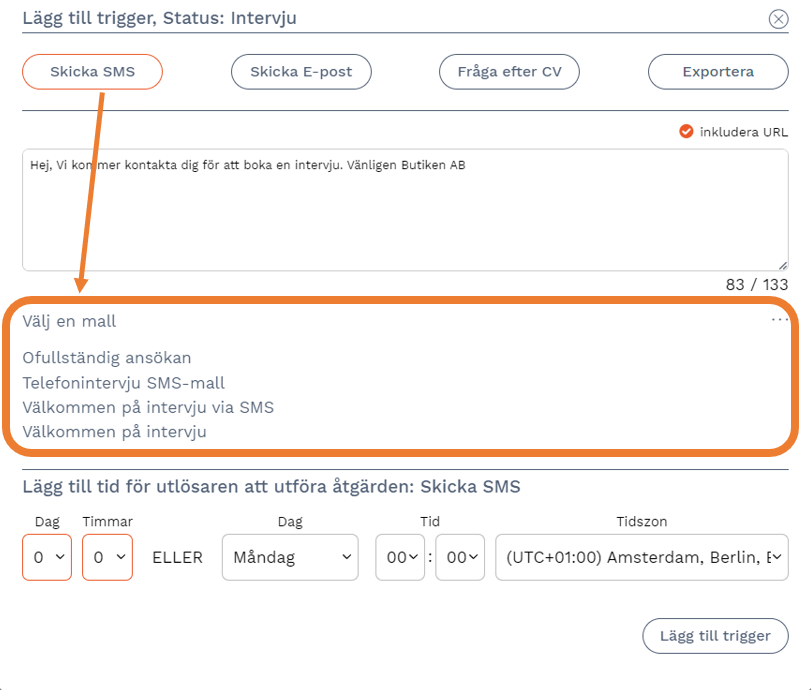Choose the Fråga efter CV option
This screenshot has width=811, height=690.
510,72
